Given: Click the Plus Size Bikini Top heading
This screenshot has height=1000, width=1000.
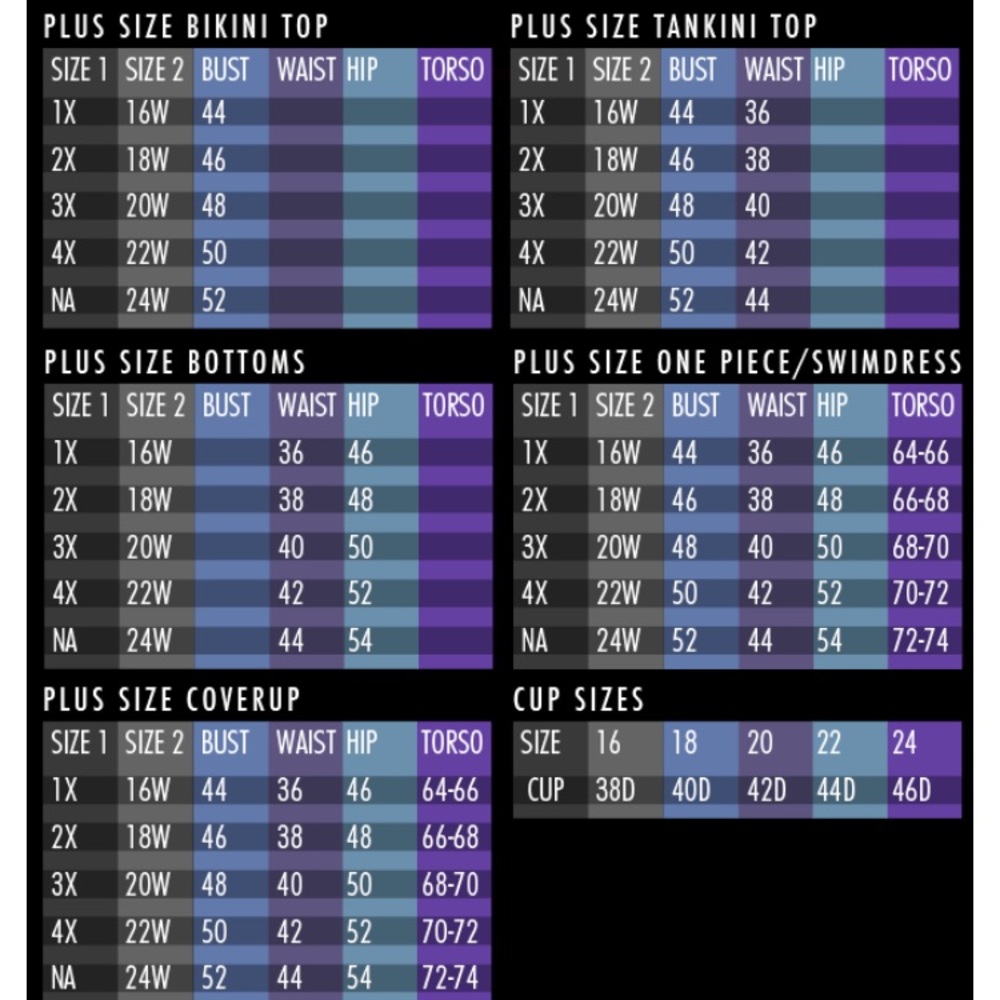Looking at the screenshot, I should (186, 26).
